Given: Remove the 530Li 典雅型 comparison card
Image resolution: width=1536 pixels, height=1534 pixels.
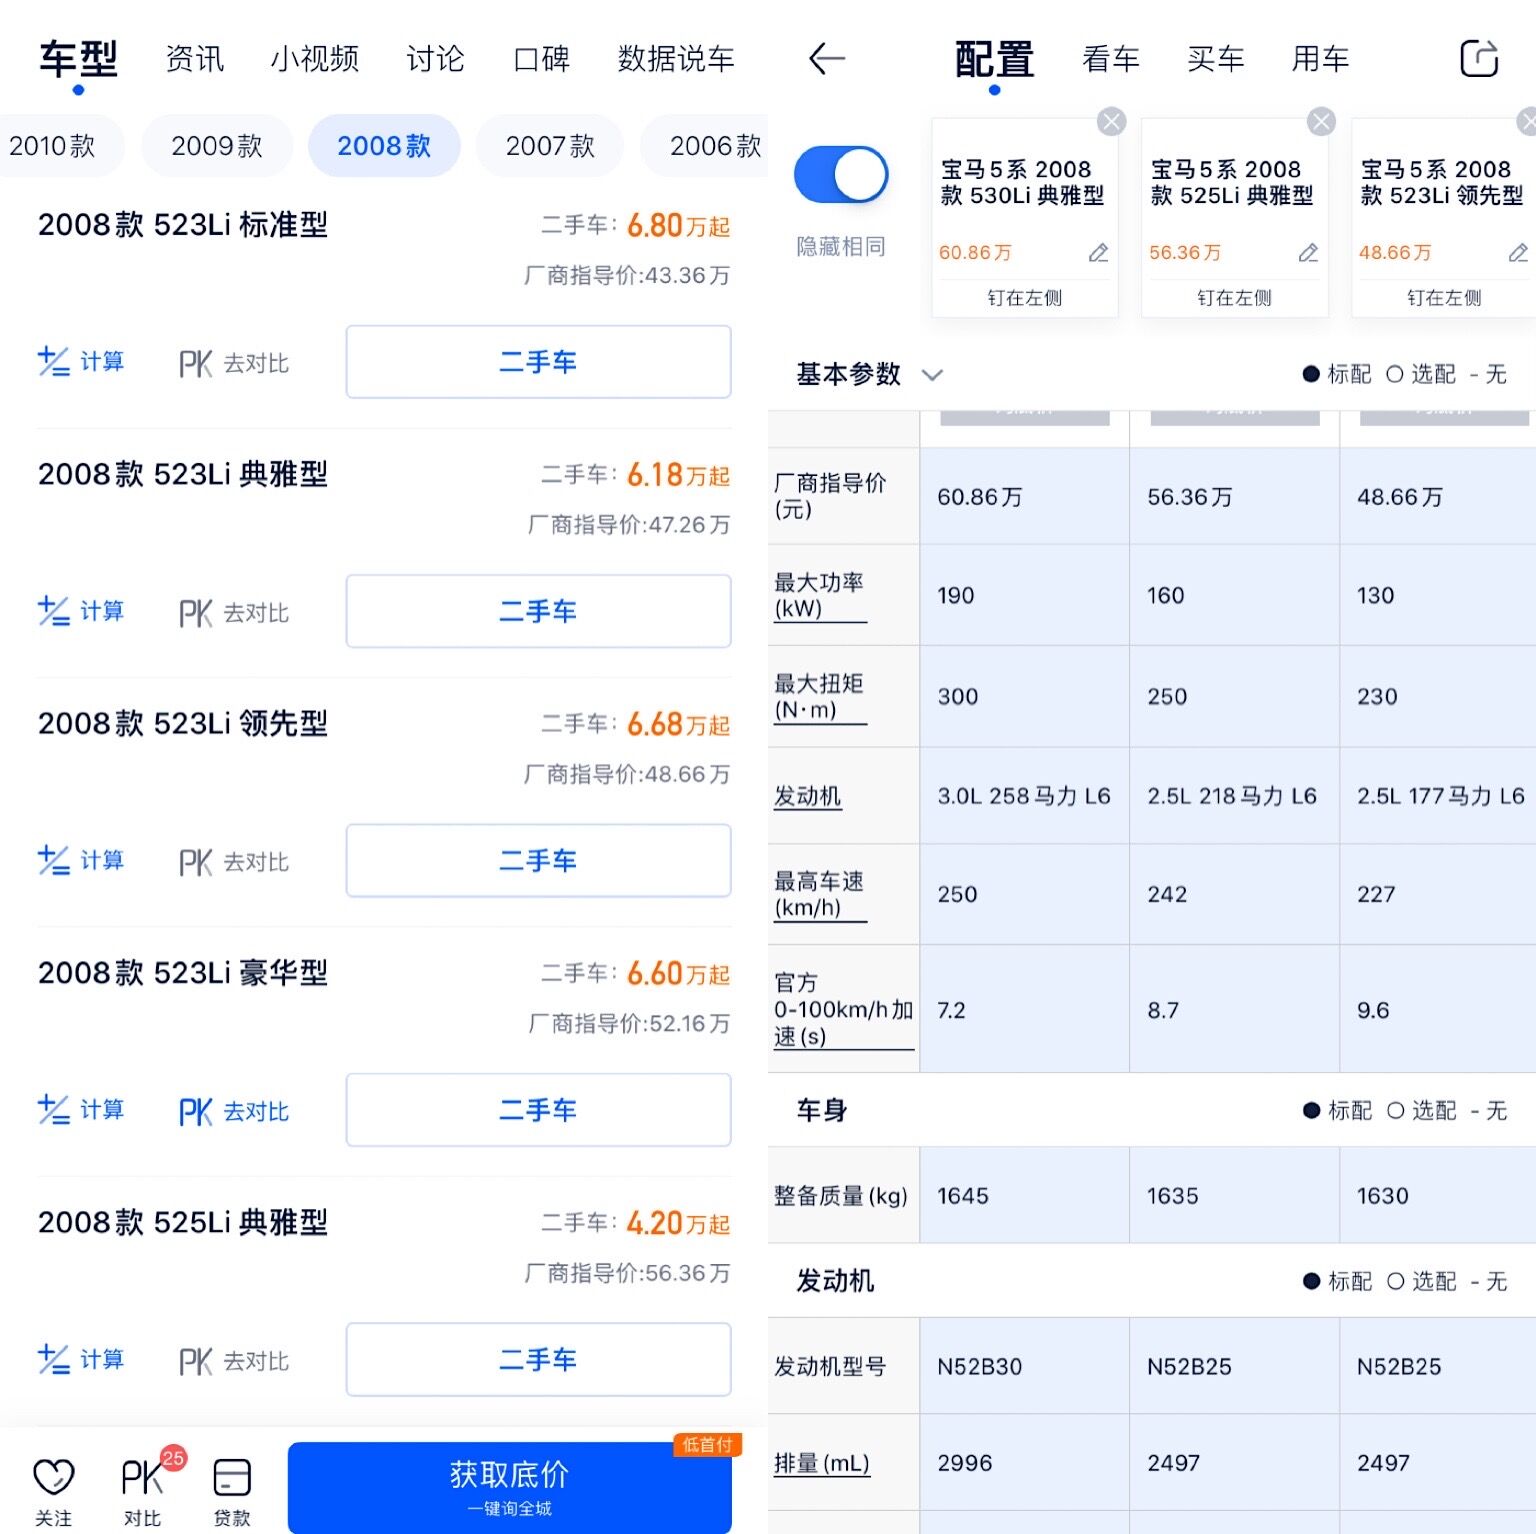Looking at the screenshot, I should [x=1111, y=122].
